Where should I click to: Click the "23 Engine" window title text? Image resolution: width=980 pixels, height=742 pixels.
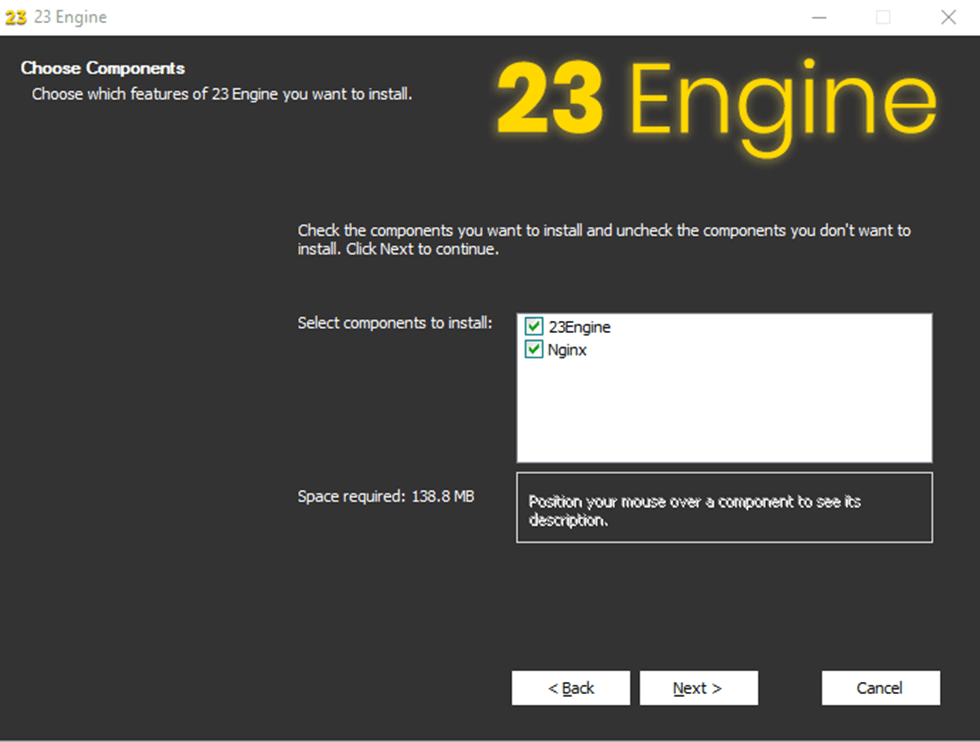coord(70,17)
